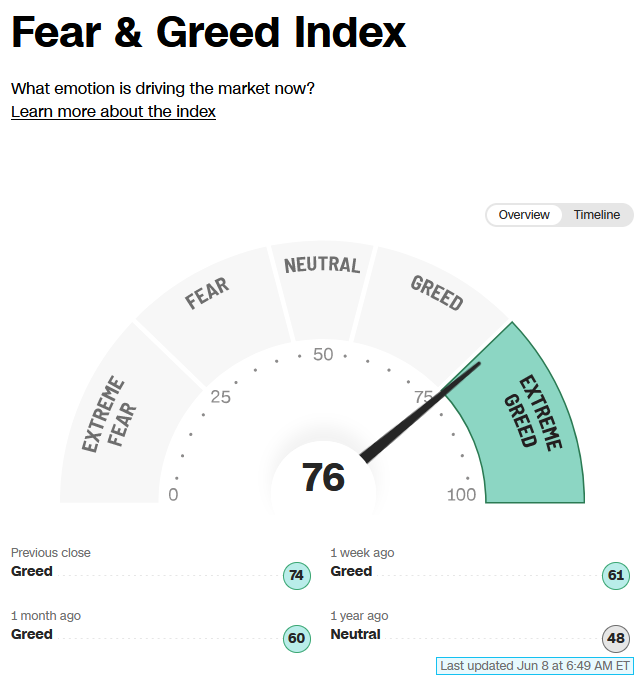The width and height of the screenshot is (643, 696).
Task: Click the Previous close Greed label
Action: pyautogui.click(x=32, y=571)
